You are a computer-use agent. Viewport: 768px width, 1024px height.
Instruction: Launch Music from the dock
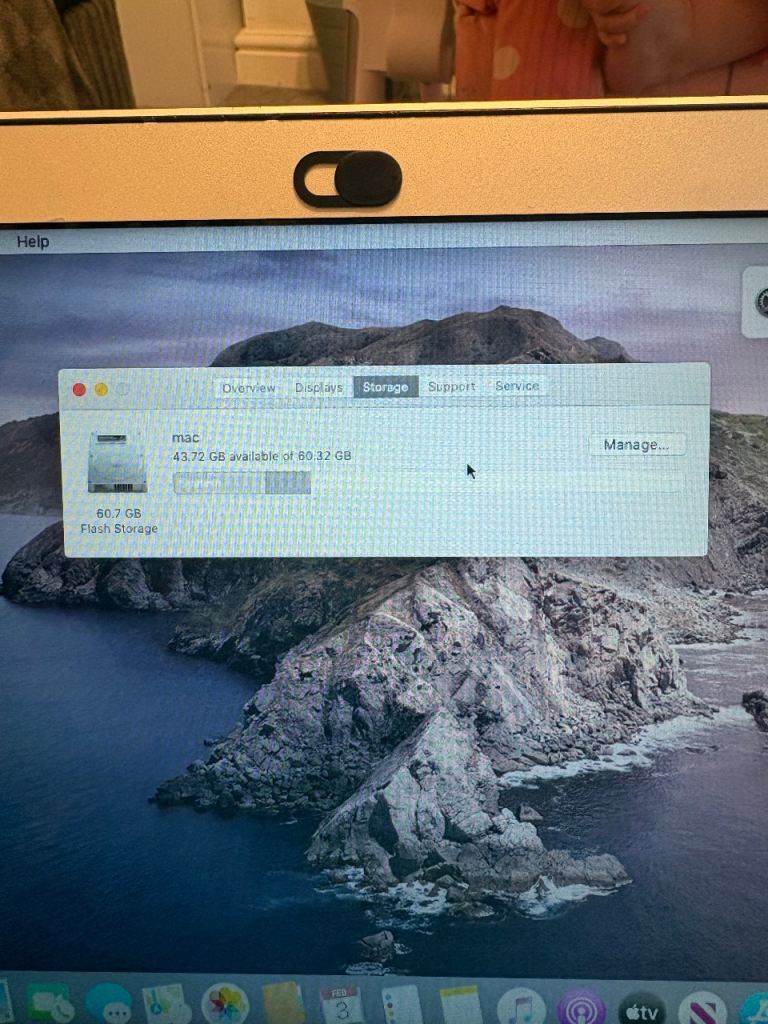point(521,1006)
